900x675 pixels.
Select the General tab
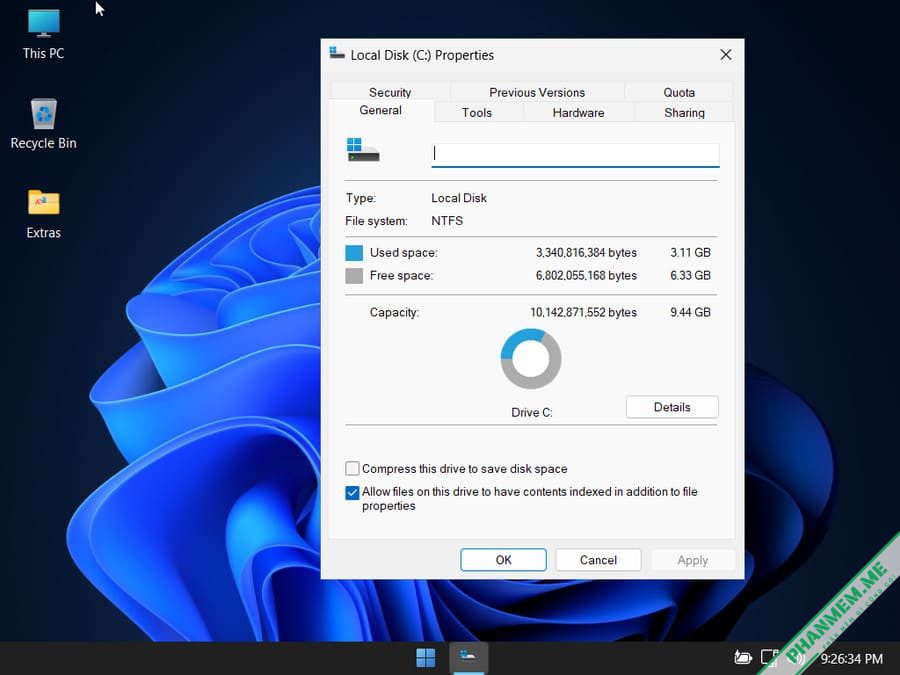tap(381, 110)
